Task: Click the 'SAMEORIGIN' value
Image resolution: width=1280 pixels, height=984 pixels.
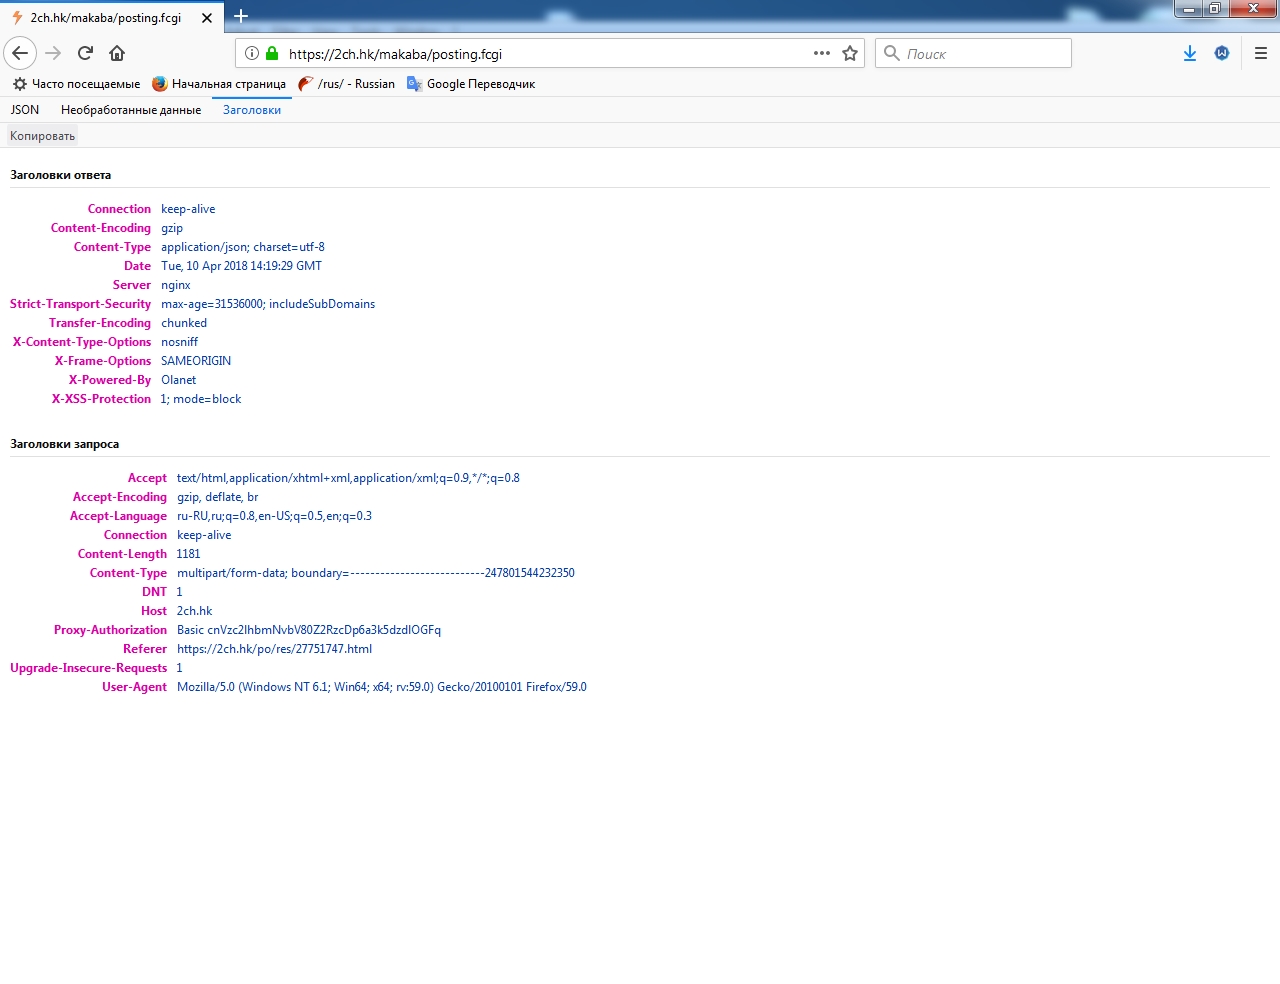Action: pos(196,361)
